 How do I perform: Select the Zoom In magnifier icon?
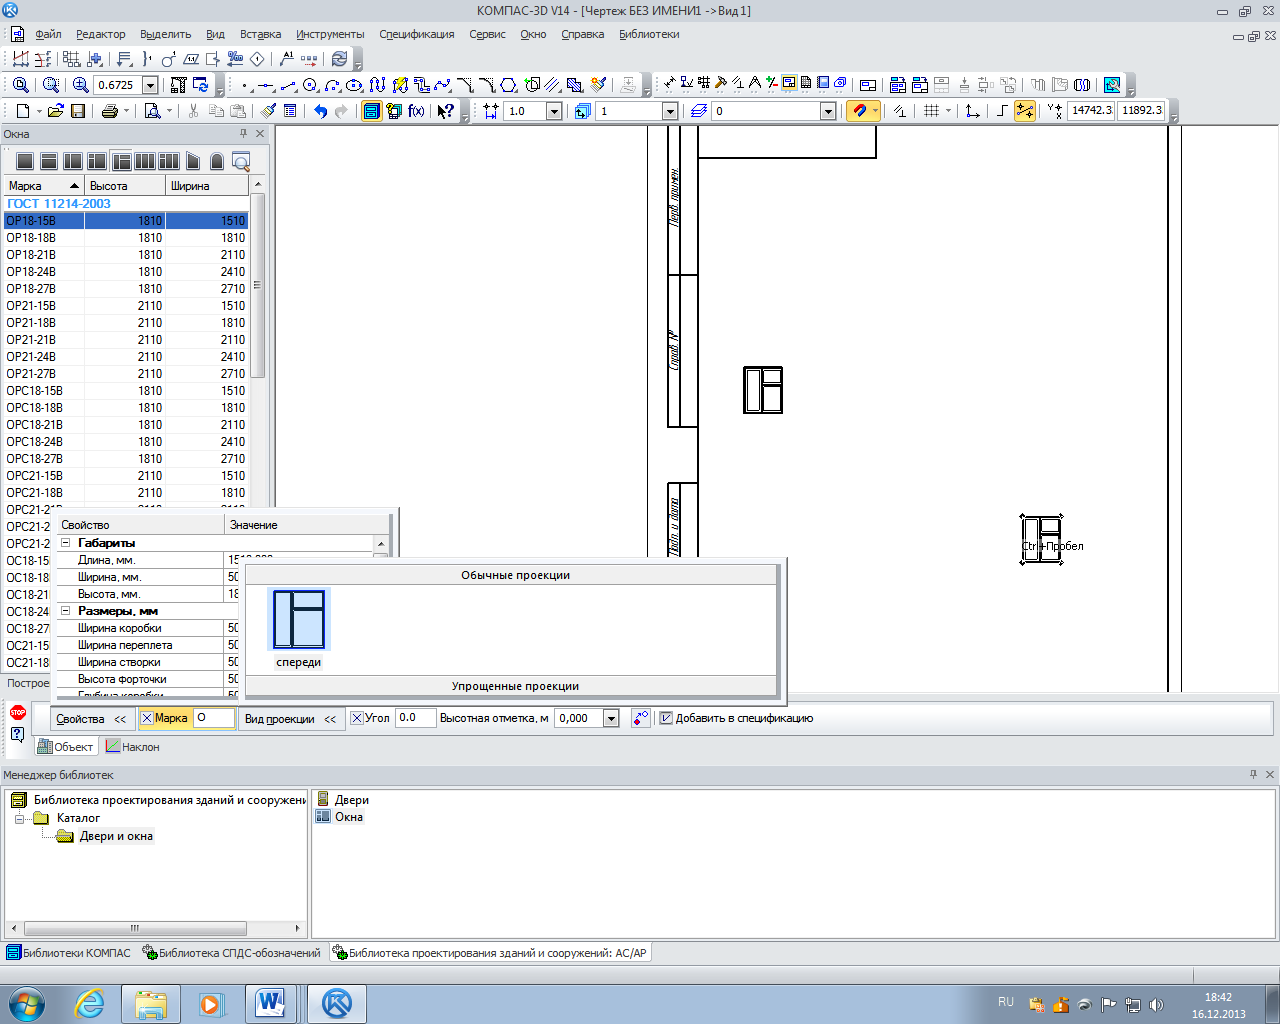81,85
